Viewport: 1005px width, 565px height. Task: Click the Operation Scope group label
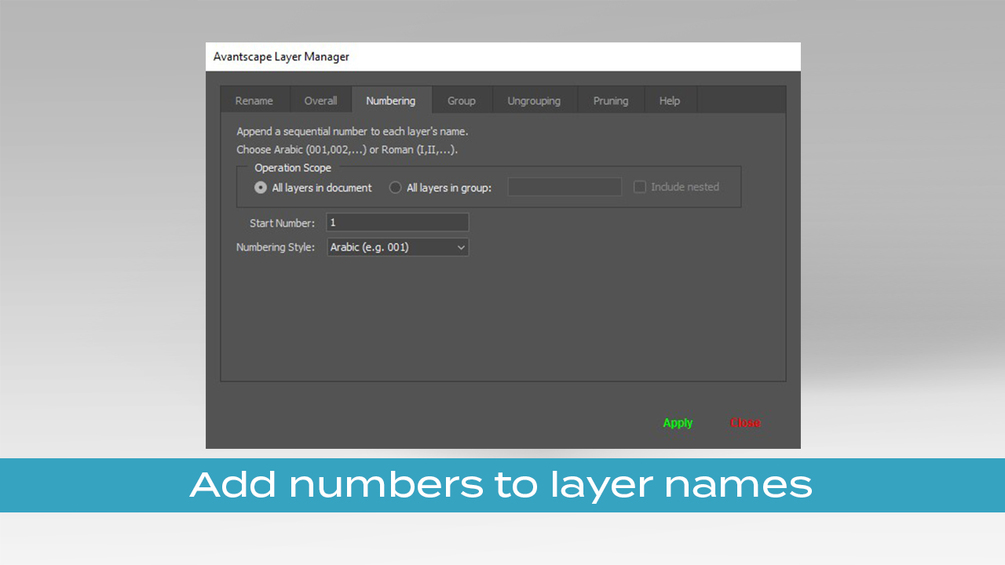point(293,168)
